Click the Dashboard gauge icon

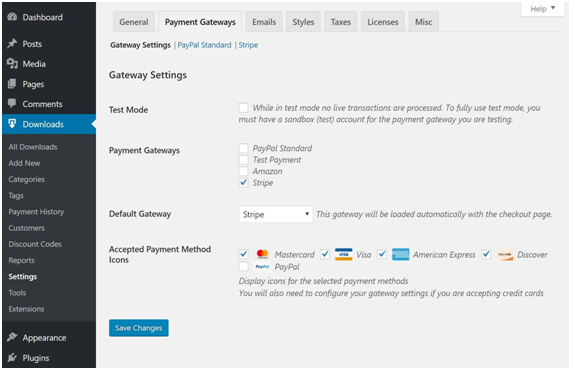pos(12,17)
